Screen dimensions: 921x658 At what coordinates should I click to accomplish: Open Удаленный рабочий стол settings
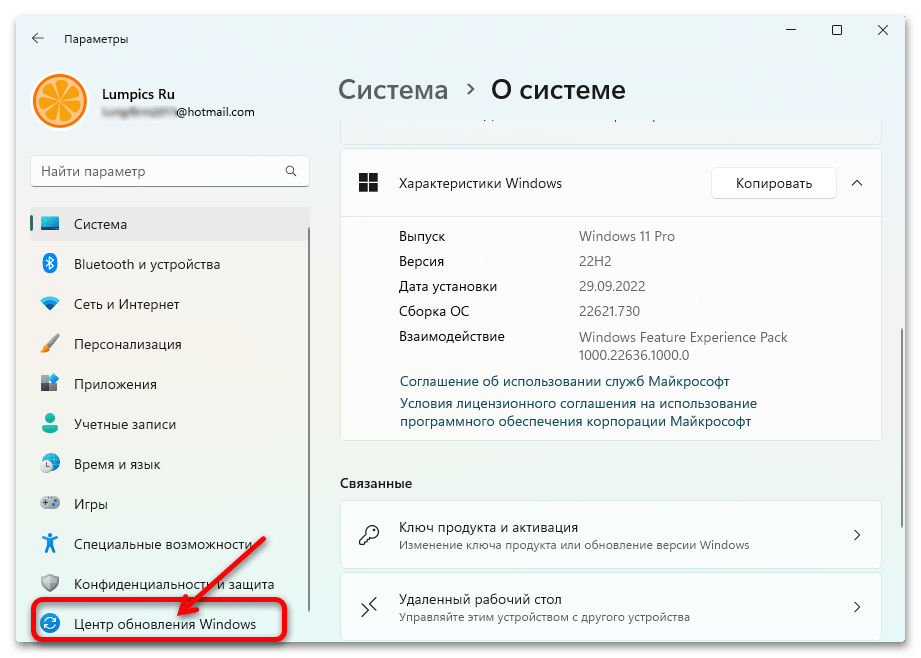(x=611, y=607)
